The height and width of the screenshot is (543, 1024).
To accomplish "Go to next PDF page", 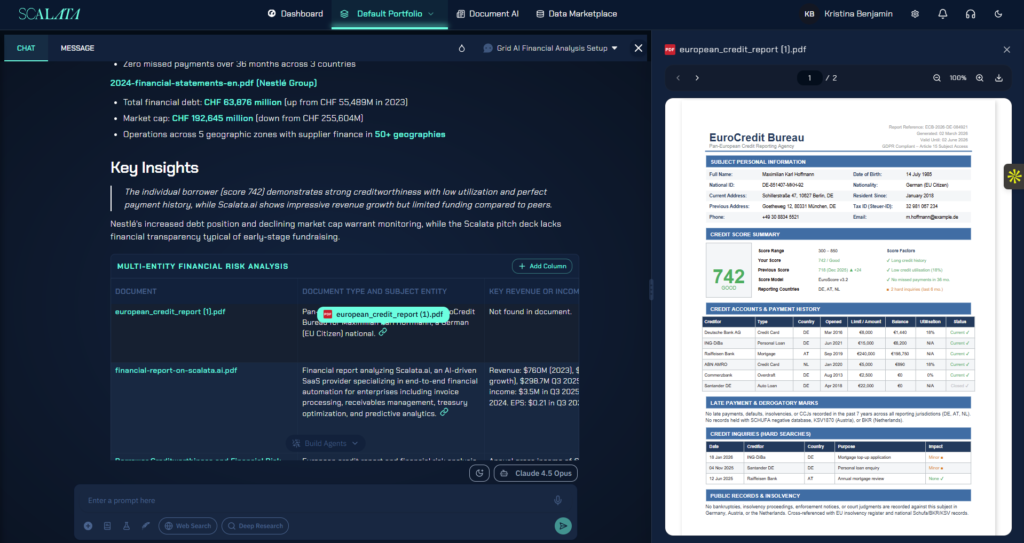I will [697, 78].
